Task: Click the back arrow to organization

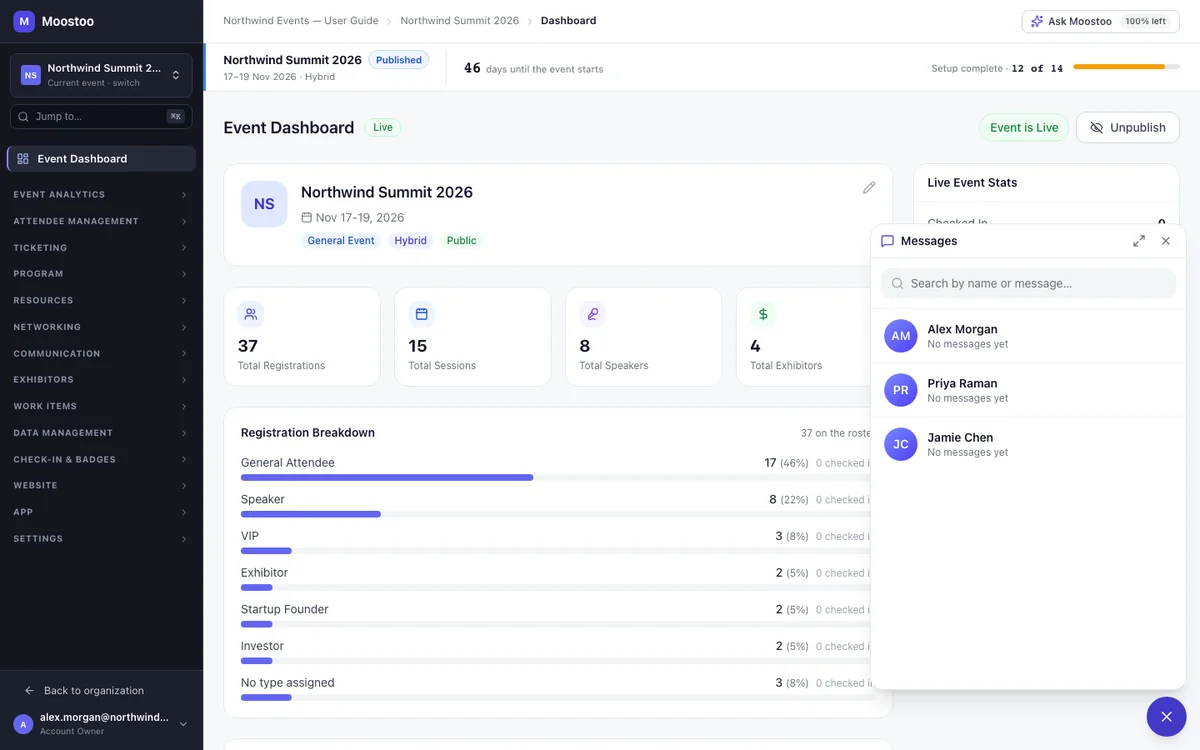Action: pyautogui.click(x=29, y=691)
